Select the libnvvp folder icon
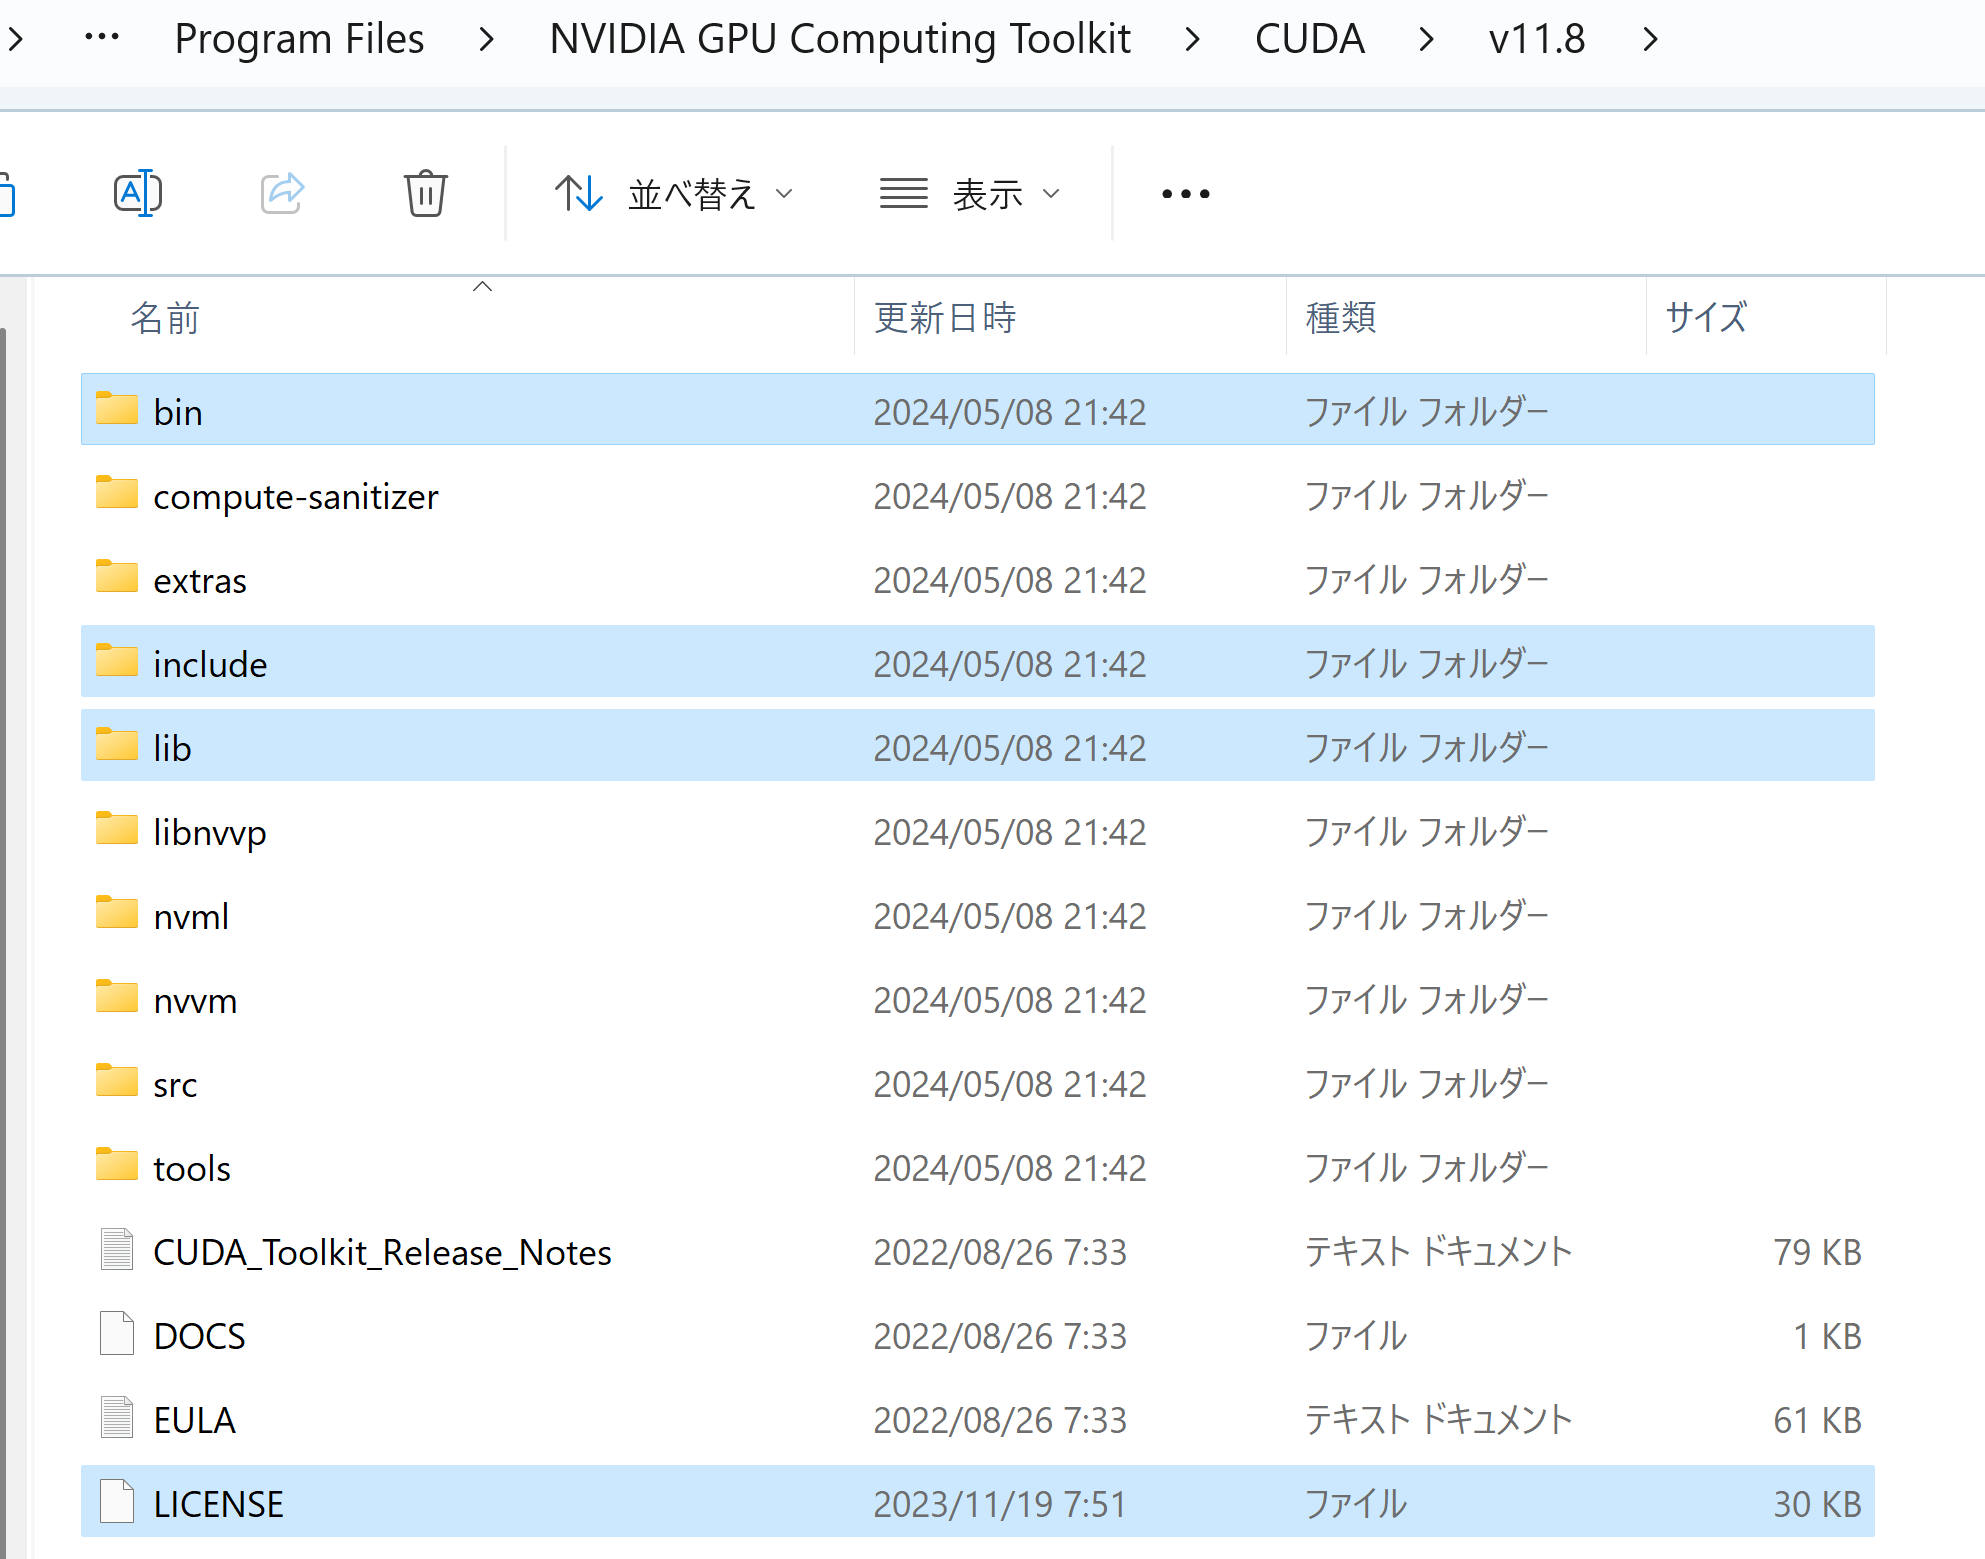The height and width of the screenshot is (1559, 1985). 117,829
